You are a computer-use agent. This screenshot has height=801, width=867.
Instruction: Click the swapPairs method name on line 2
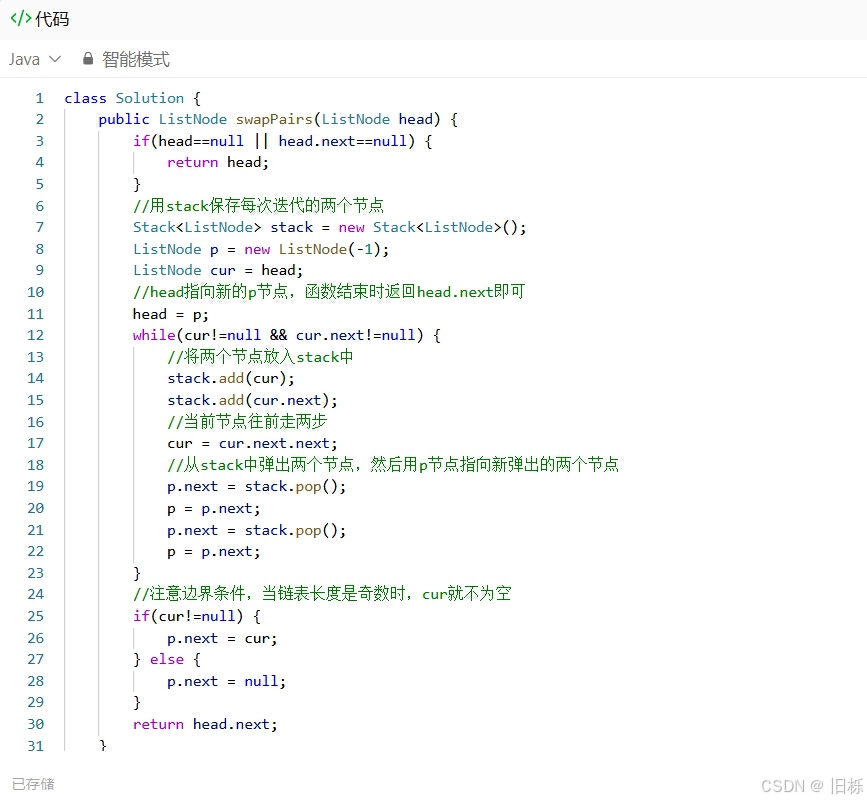coord(274,119)
